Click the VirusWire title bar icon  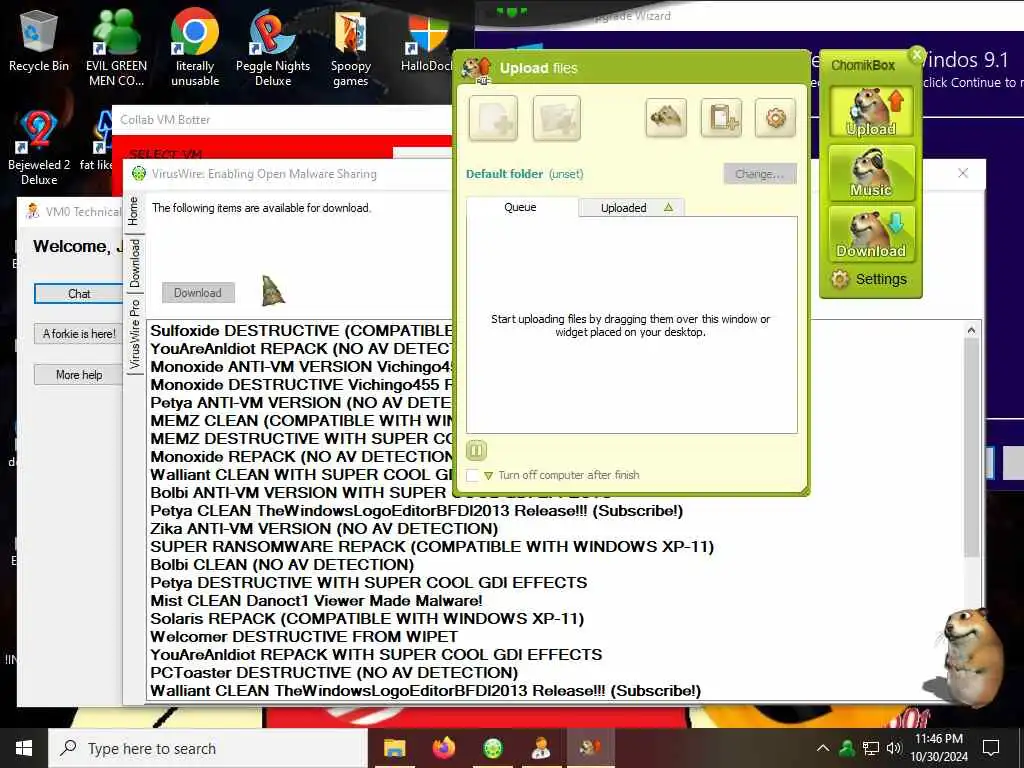138,174
